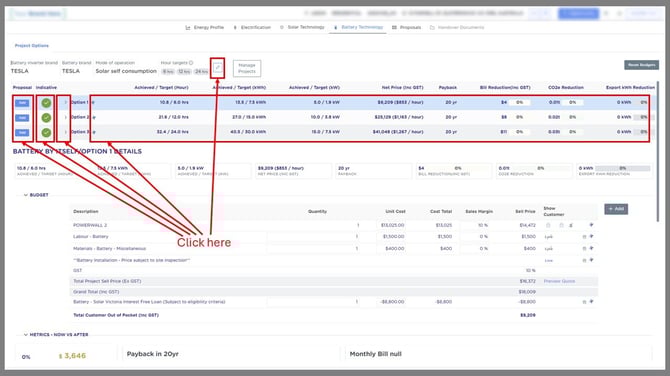Screen dimensions: 670x376
Task: Open the pencil edit icon beside hour targets
Action: (217, 68)
